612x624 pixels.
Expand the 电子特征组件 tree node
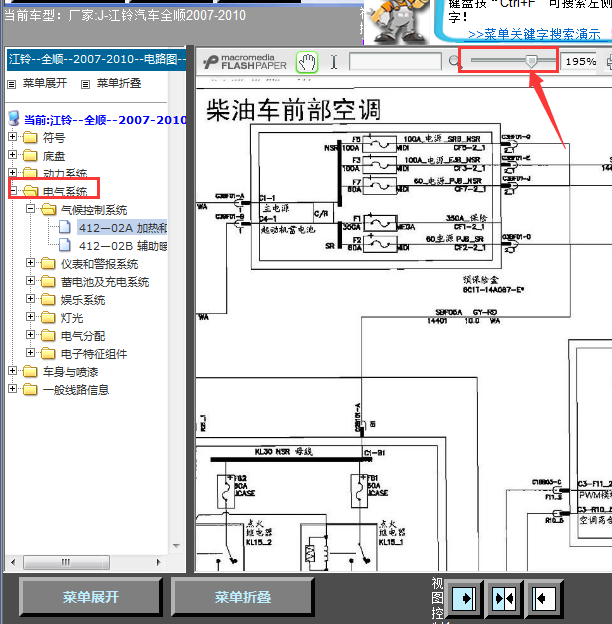30,353
